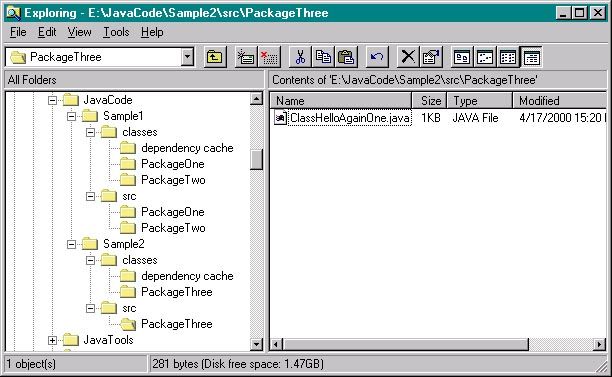Sort by the Type column header

[x=480, y=101]
